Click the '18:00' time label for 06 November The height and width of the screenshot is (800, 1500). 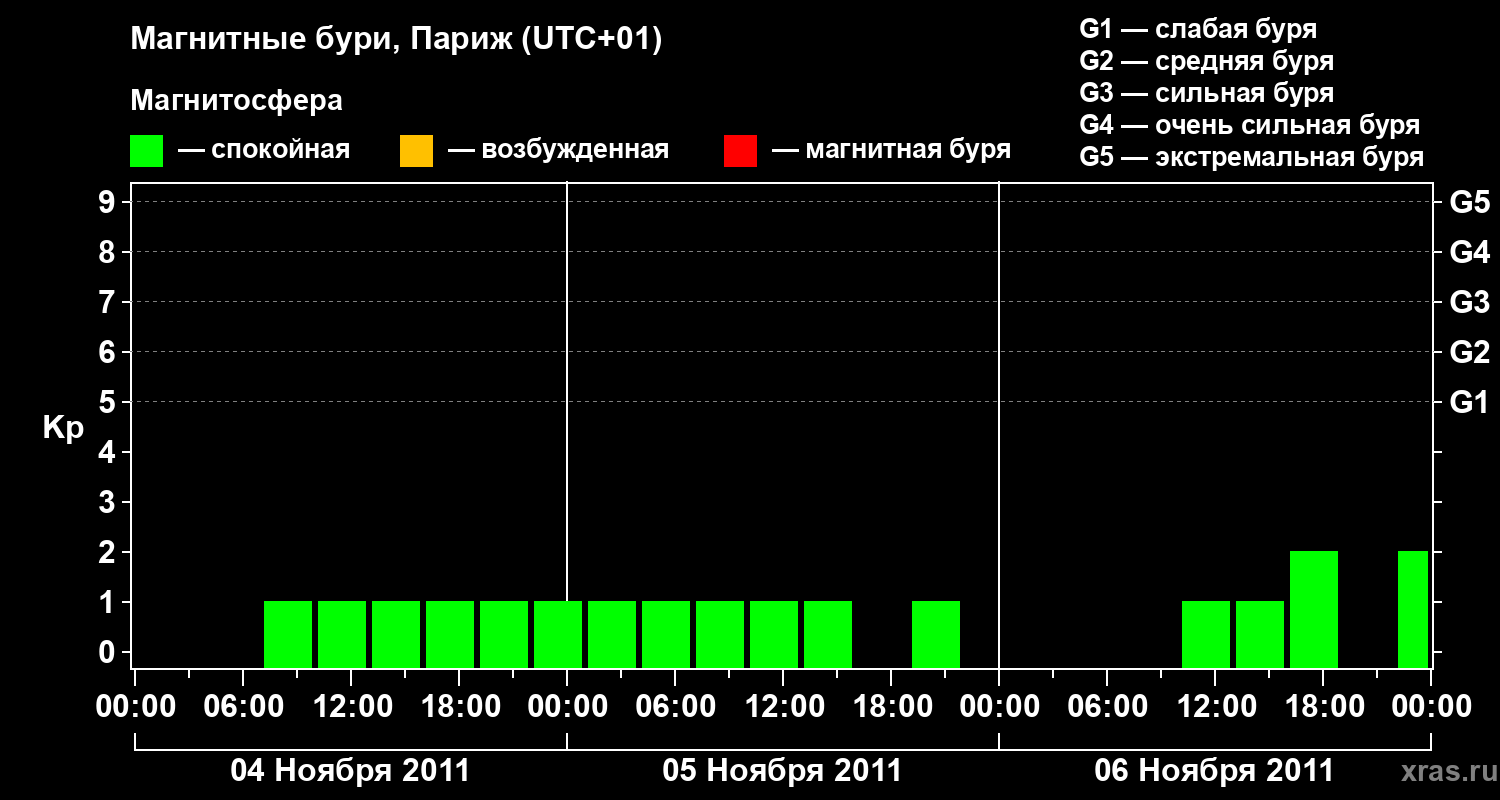click(x=1323, y=707)
